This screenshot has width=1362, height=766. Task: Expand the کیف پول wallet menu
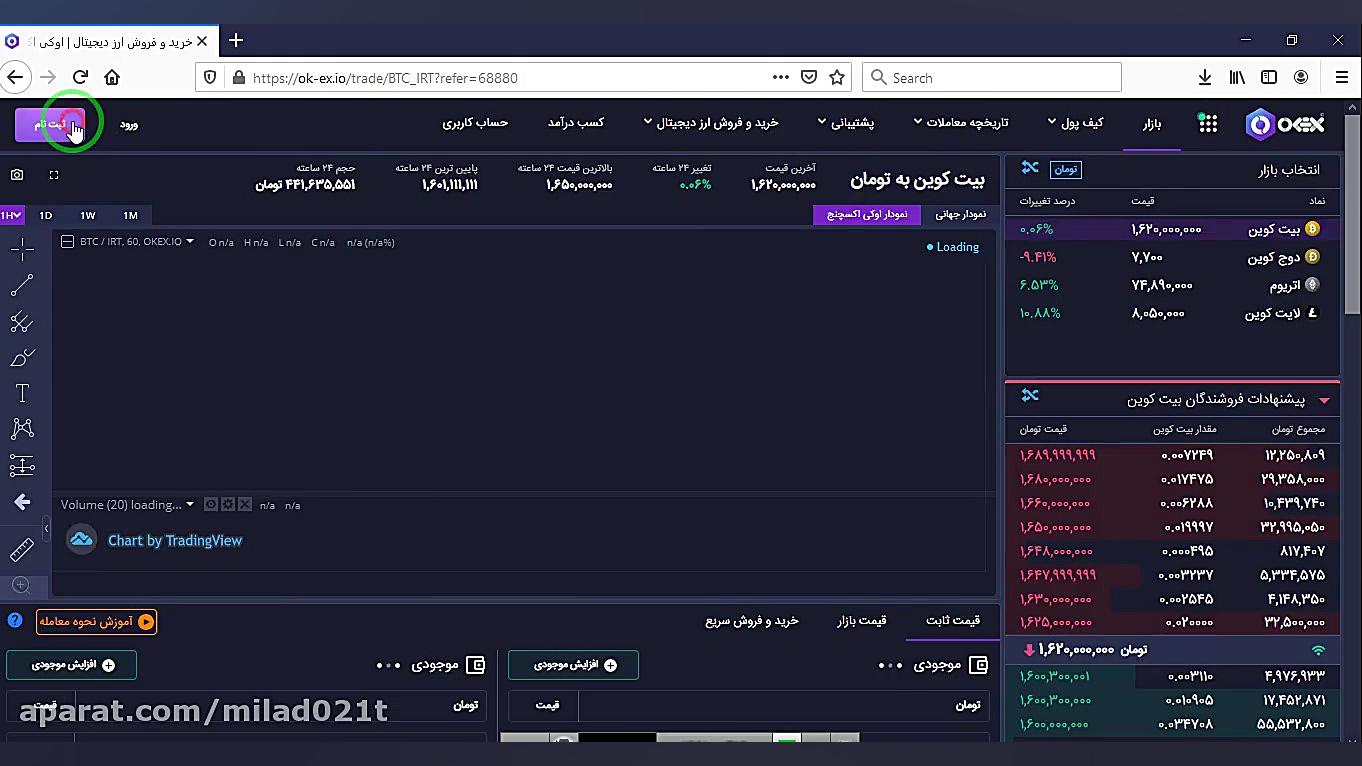coord(1075,123)
